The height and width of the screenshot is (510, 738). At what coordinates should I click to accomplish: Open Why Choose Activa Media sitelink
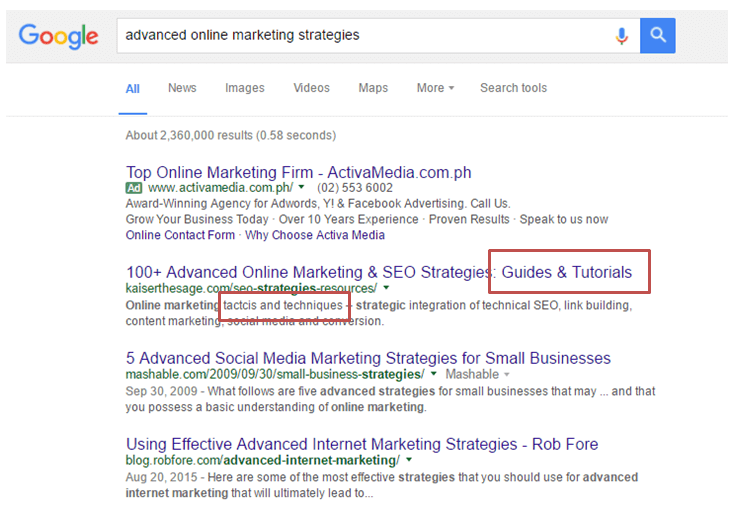tap(315, 235)
